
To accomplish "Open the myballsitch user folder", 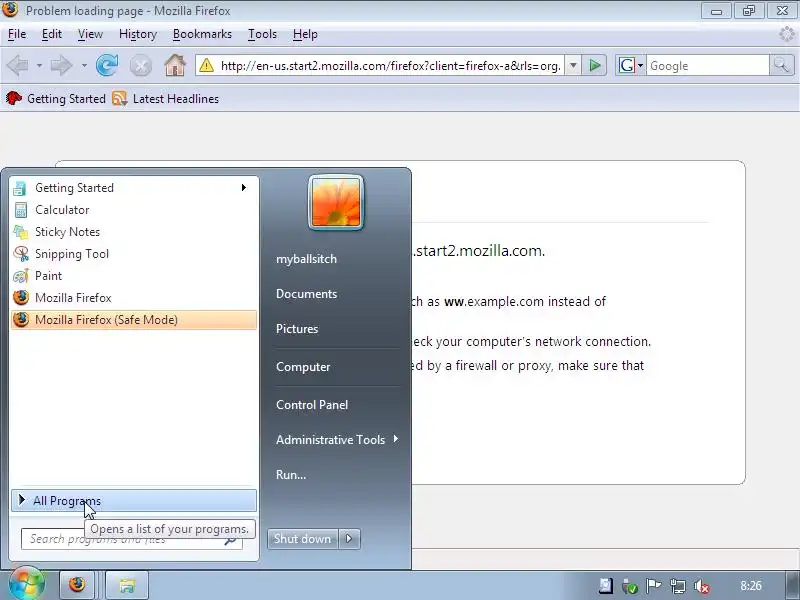I will click(307, 259).
